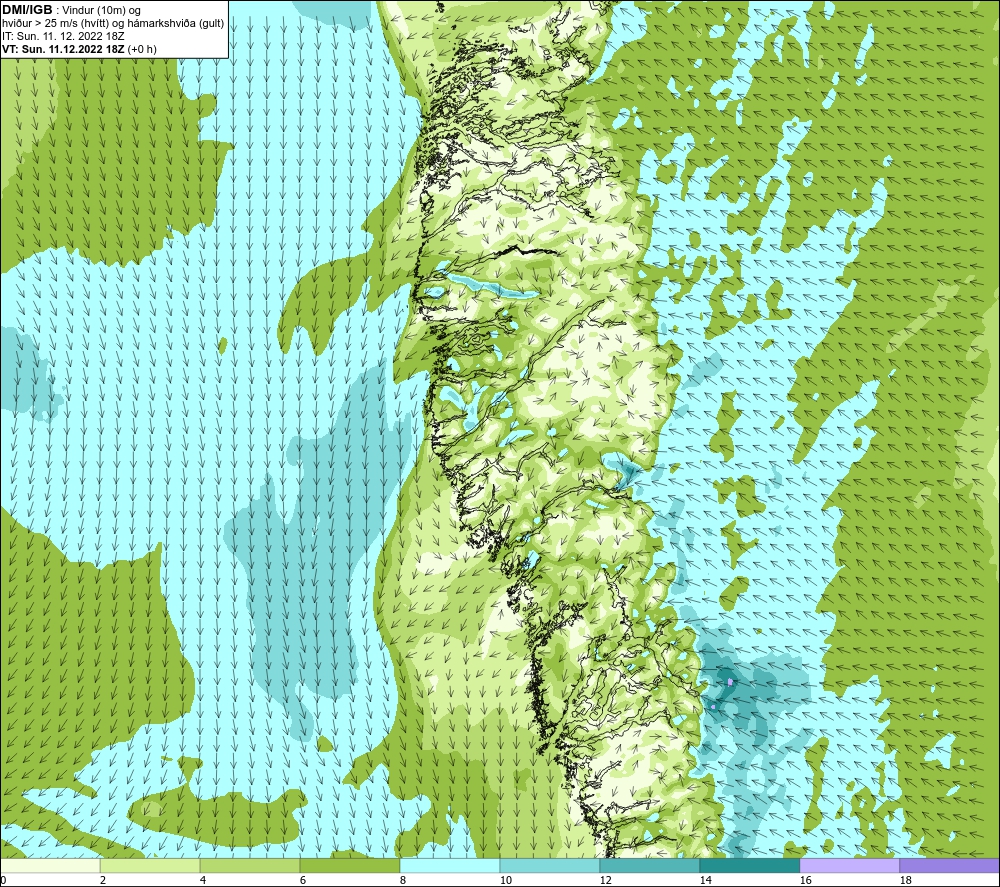1000x887 pixels.
Task: Click the '16' scale tick label
Action: [x=805, y=880]
